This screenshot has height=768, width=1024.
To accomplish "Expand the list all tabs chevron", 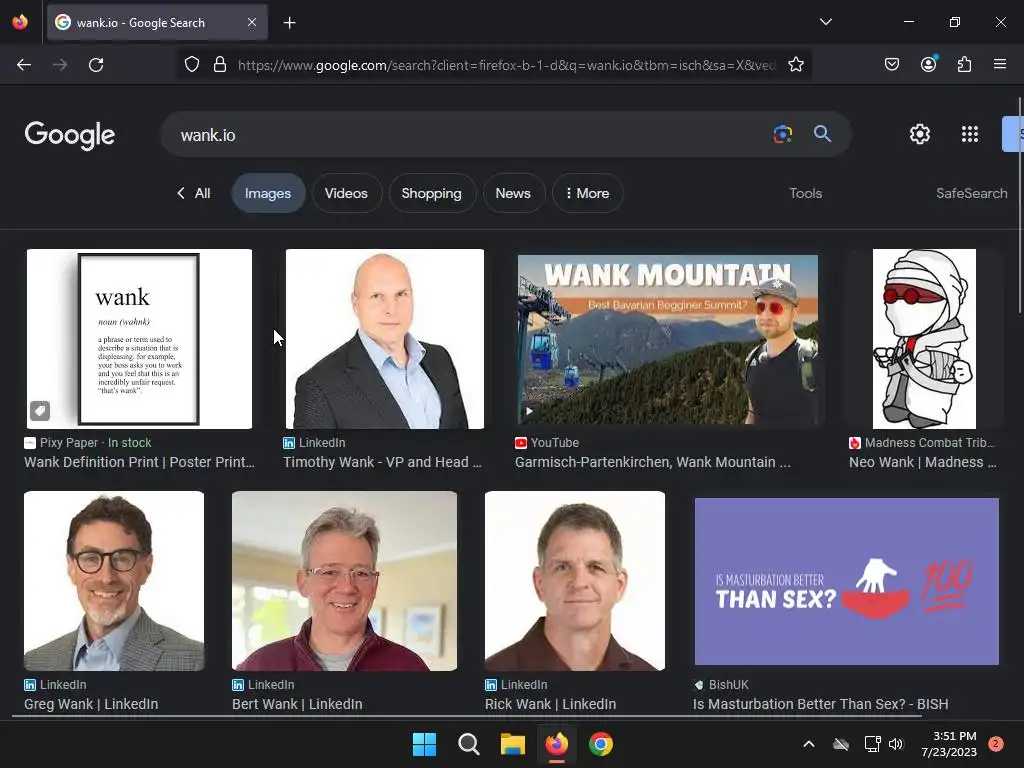I will 825,22.
